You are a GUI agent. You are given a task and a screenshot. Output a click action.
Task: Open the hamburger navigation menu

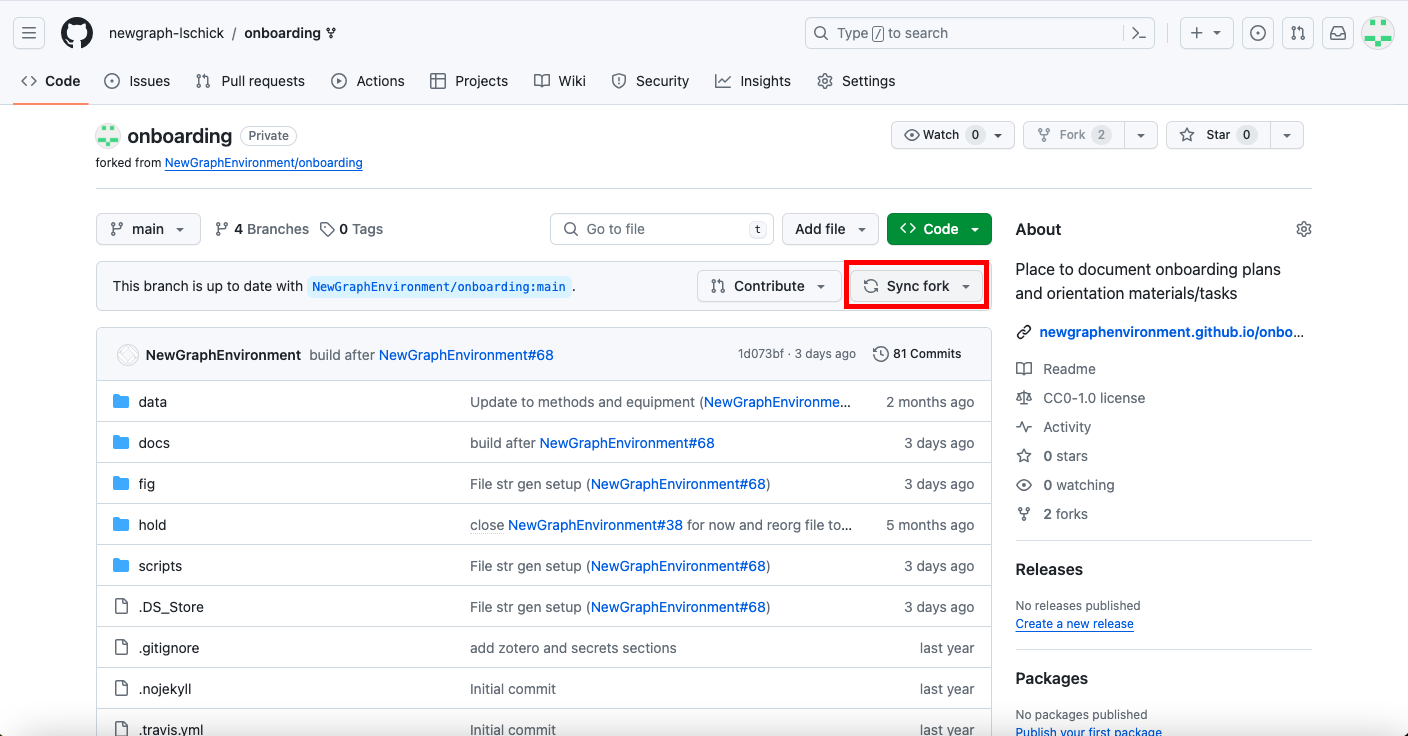pos(29,33)
